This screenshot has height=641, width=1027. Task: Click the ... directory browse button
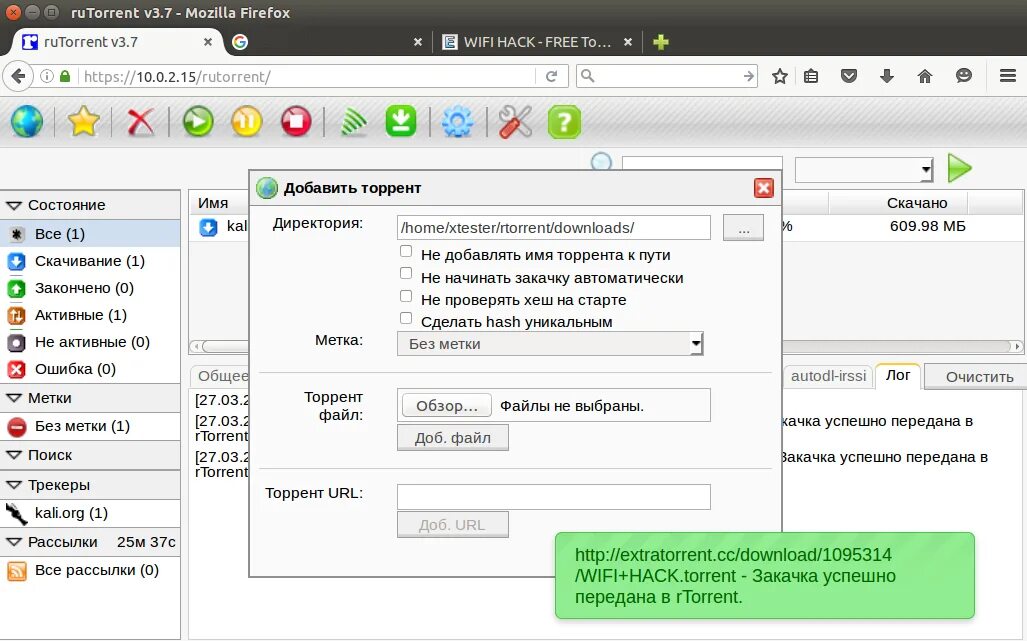point(743,228)
